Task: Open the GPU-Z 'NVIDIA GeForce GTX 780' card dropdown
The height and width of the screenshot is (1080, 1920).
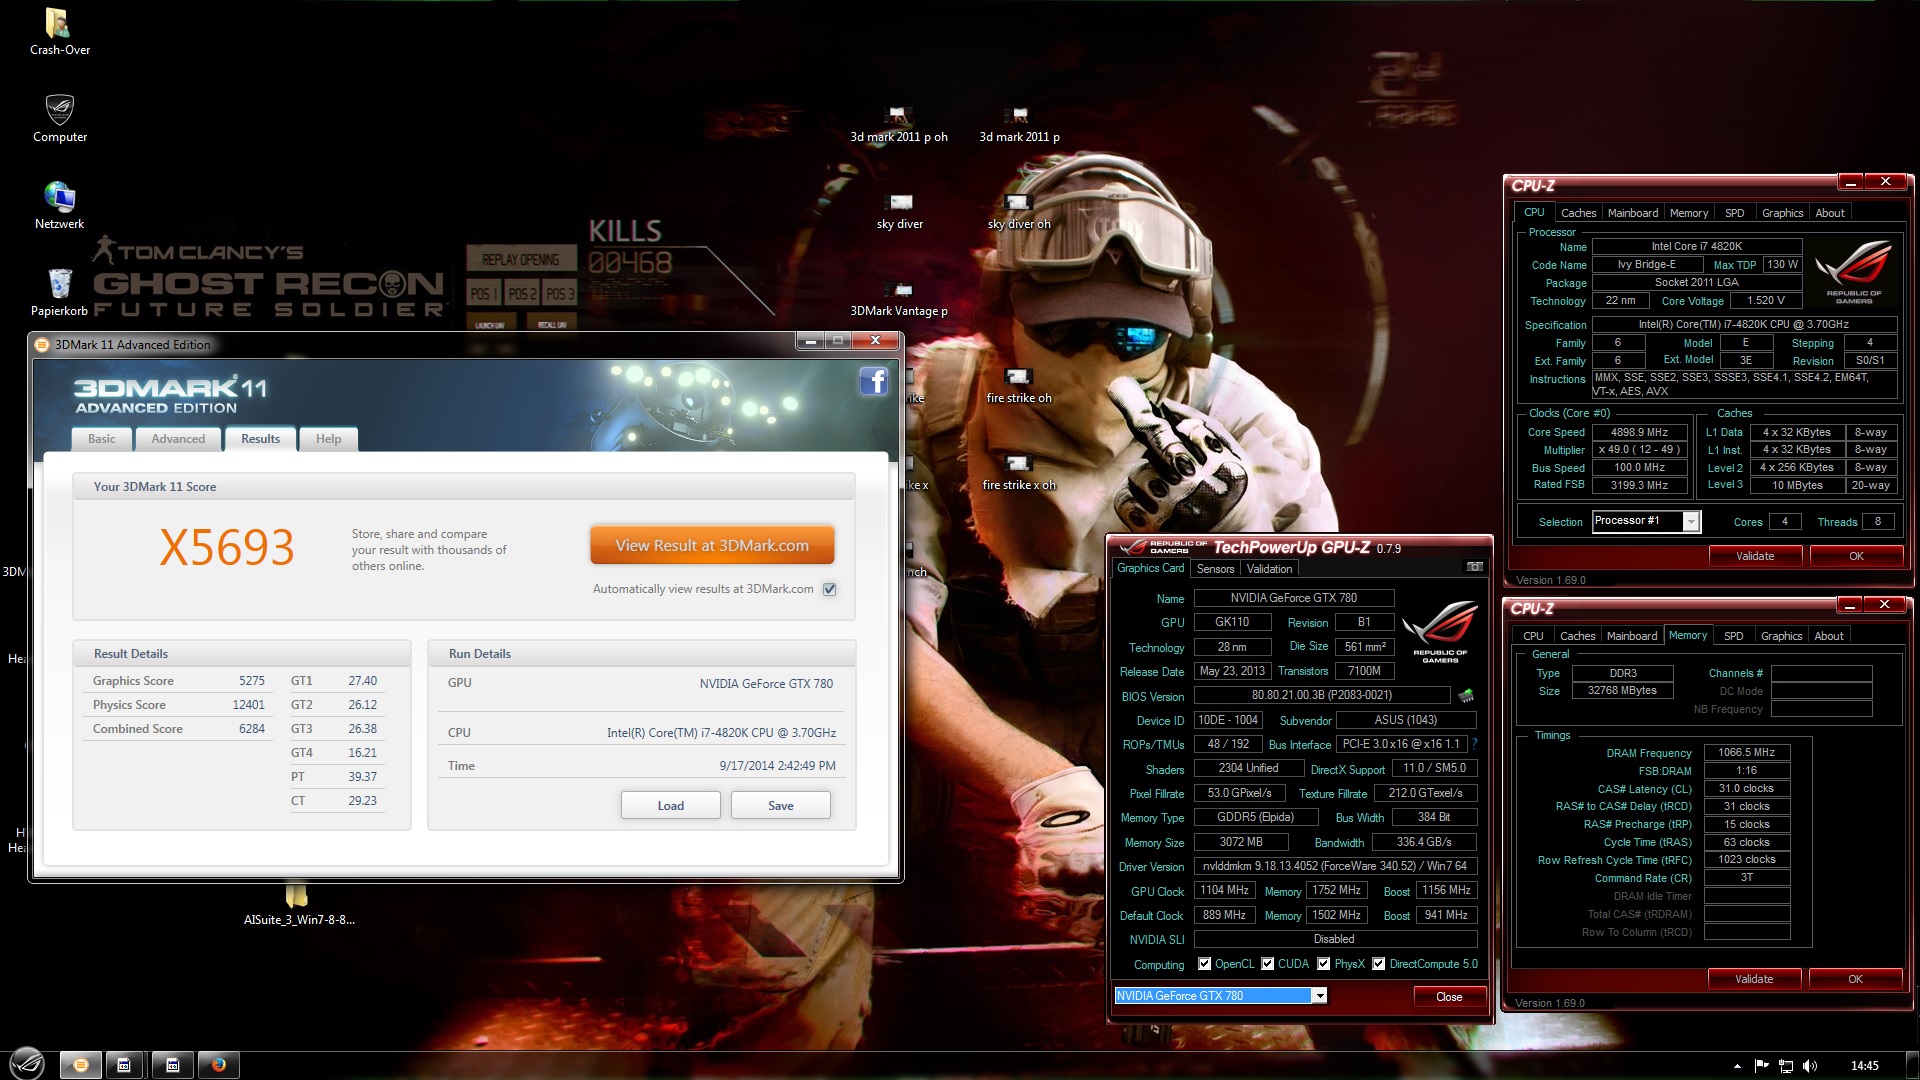Action: click(x=1320, y=996)
